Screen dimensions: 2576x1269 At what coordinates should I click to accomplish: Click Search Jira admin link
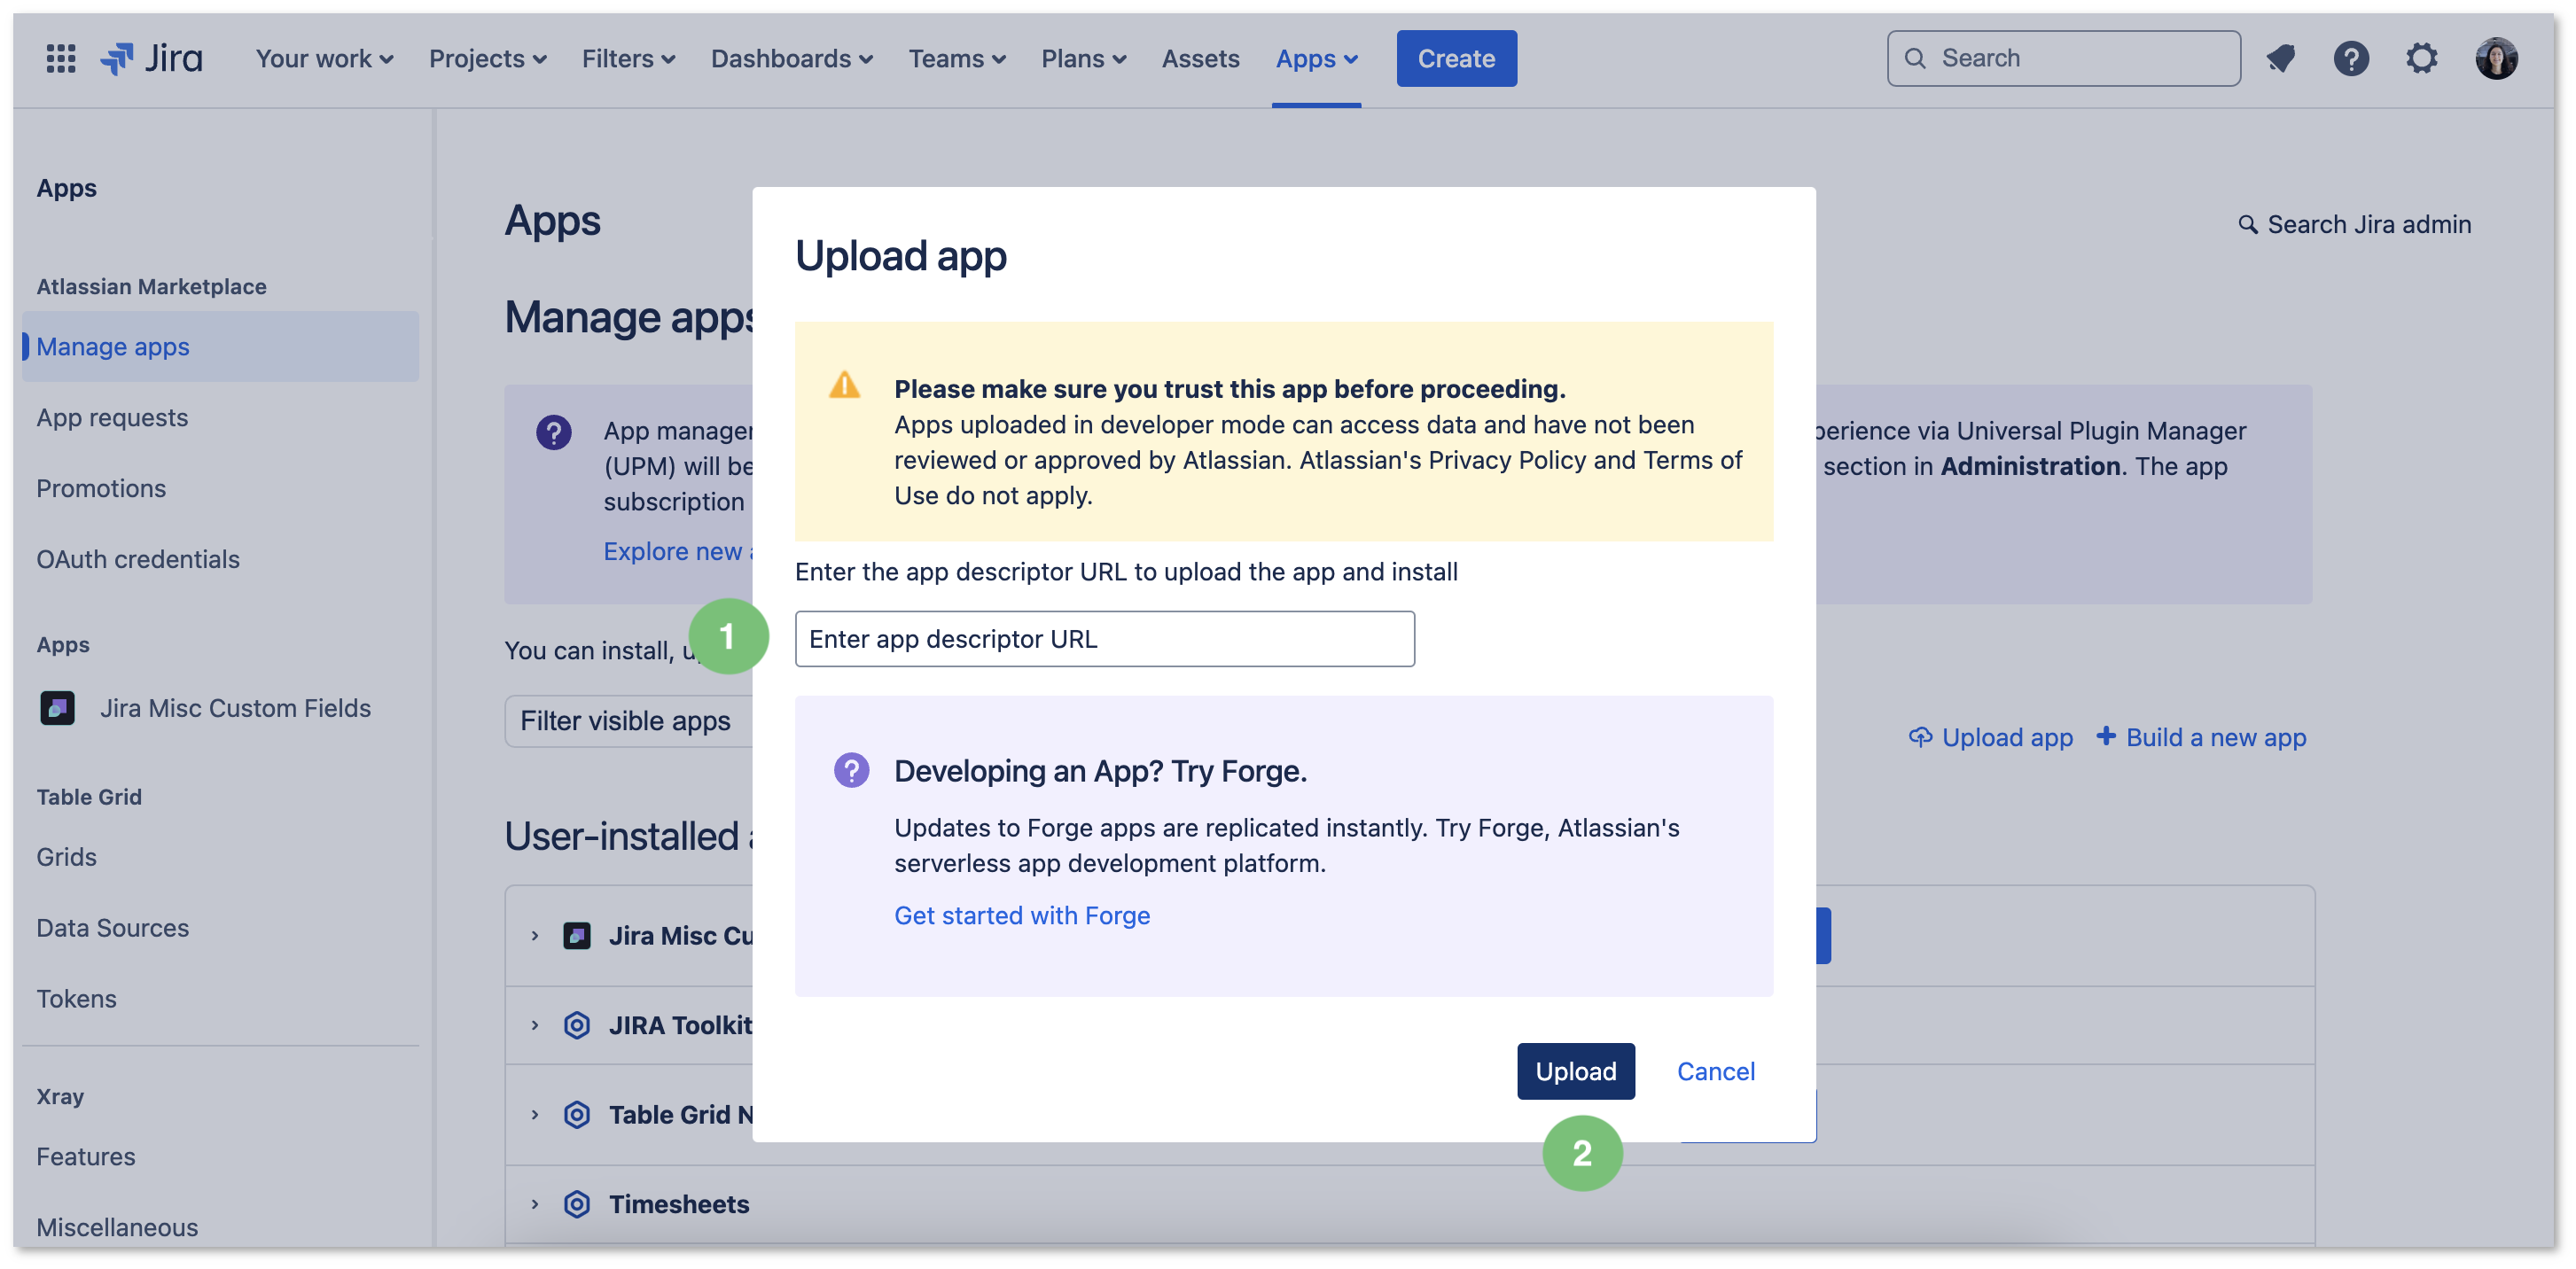click(x=2354, y=224)
